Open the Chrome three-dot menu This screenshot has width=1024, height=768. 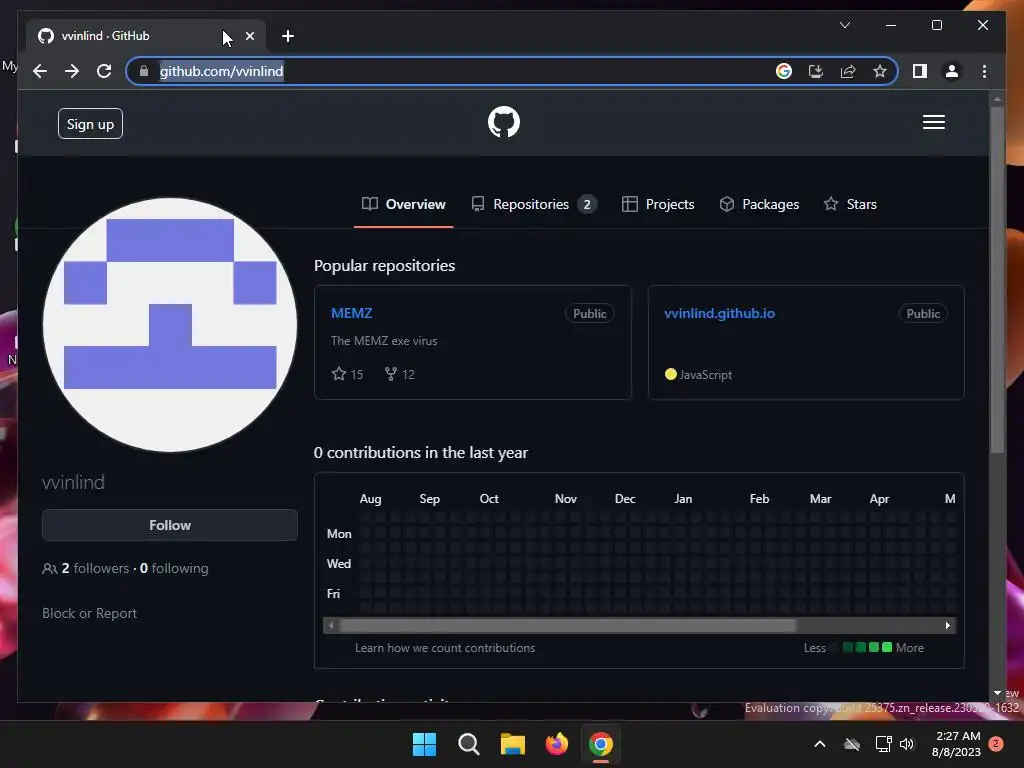pos(984,71)
